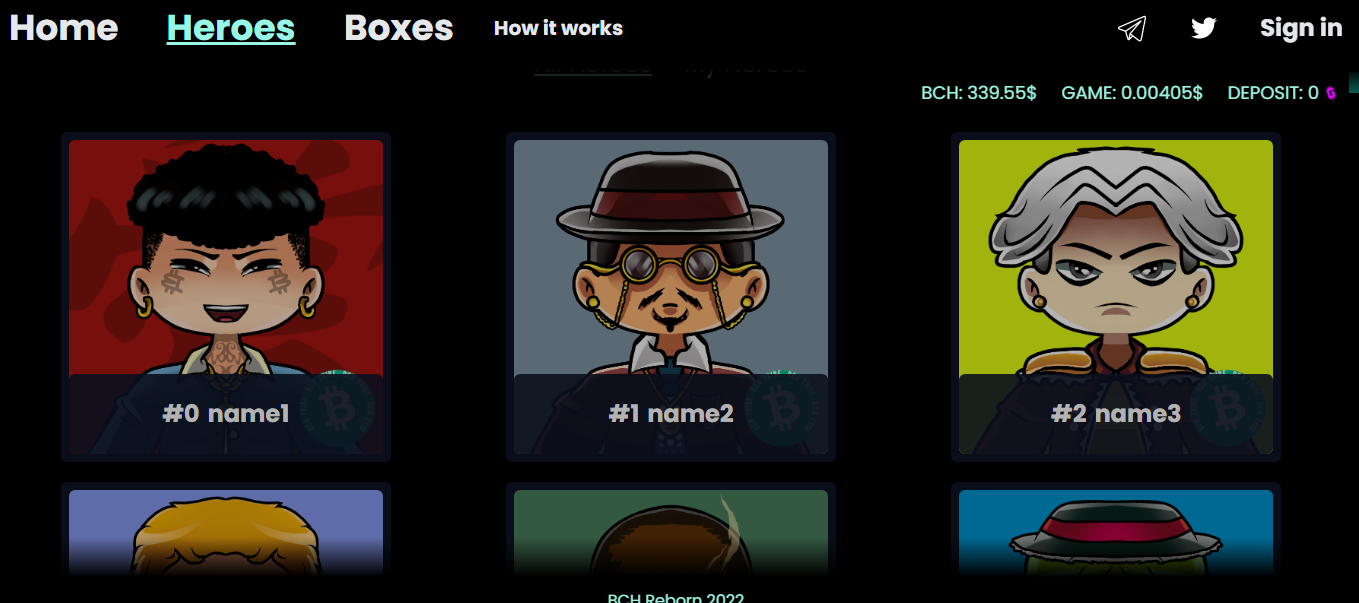Viewport: 1359px width, 603px height.
Task: Go to the Home page
Action: tap(64, 28)
